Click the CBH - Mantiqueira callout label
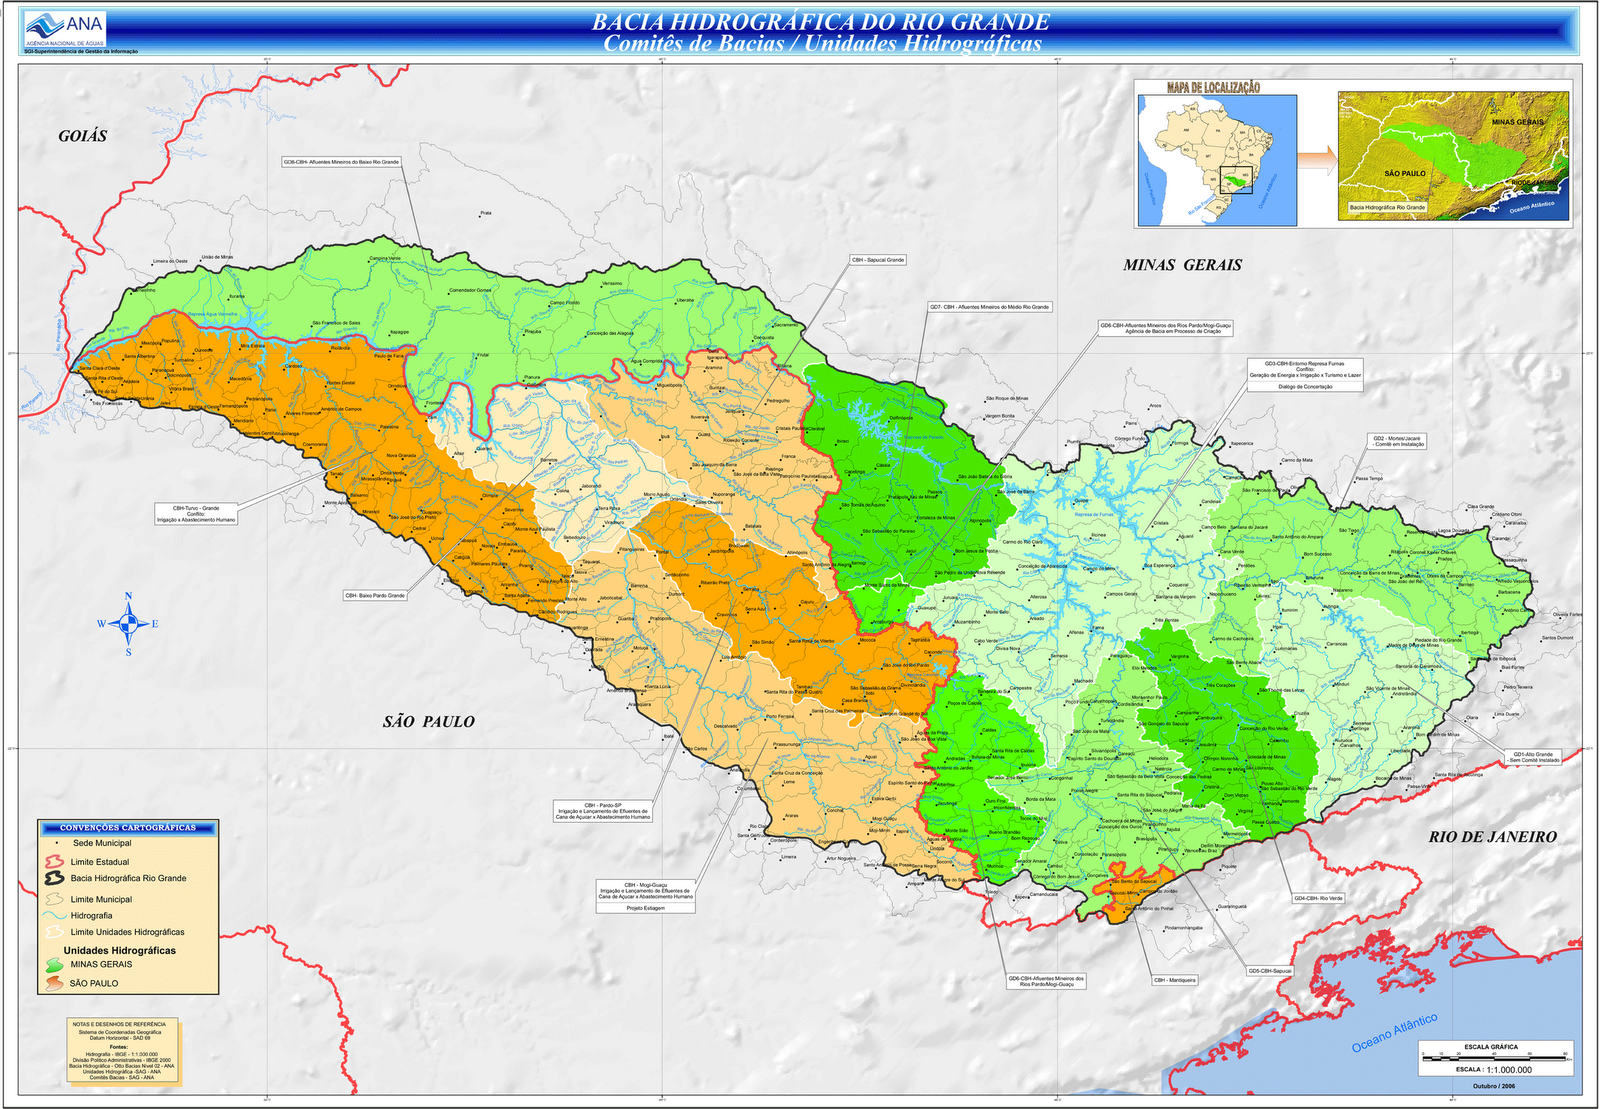The image size is (1600, 1109). tap(1175, 980)
